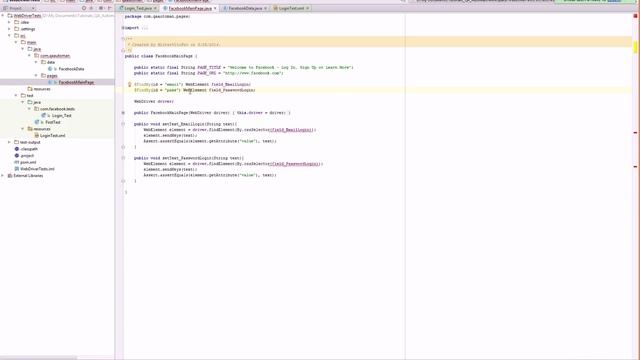Collapse the main folder
This screenshot has width=640, height=360.
click(x=16, y=42)
